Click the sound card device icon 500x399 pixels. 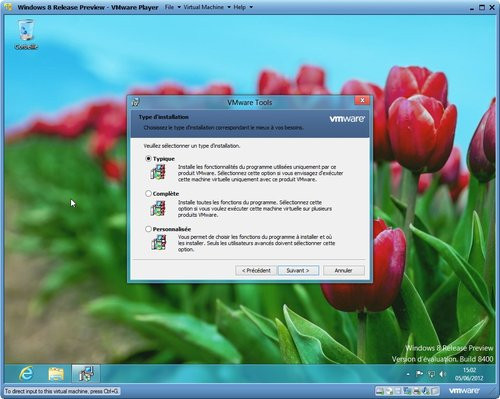[426, 391]
